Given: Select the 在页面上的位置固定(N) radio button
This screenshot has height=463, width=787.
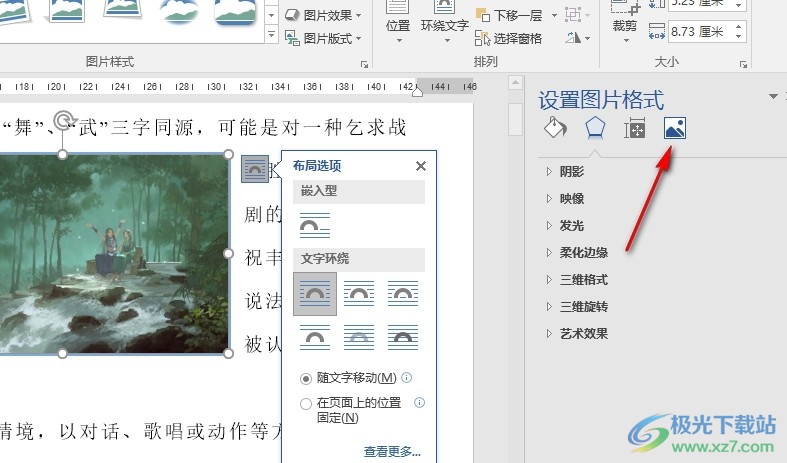Looking at the screenshot, I should [306, 404].
